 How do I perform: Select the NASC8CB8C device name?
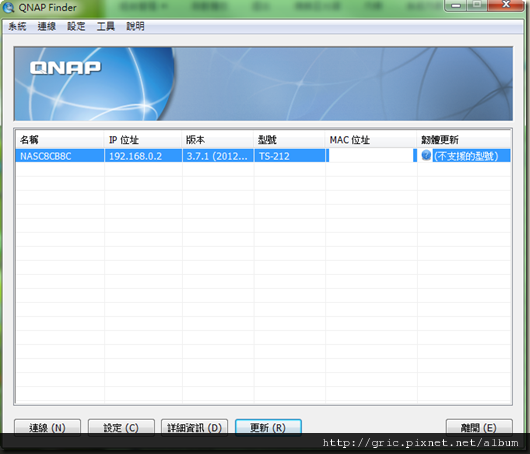(46, 156)
